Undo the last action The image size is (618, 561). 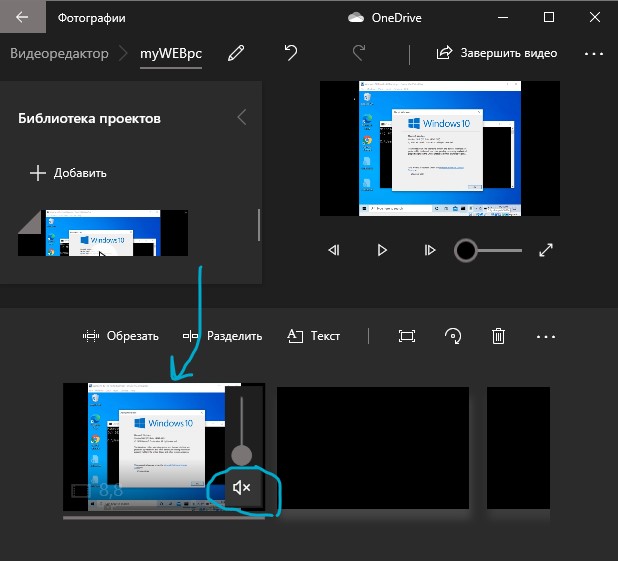tap(290, 52)
